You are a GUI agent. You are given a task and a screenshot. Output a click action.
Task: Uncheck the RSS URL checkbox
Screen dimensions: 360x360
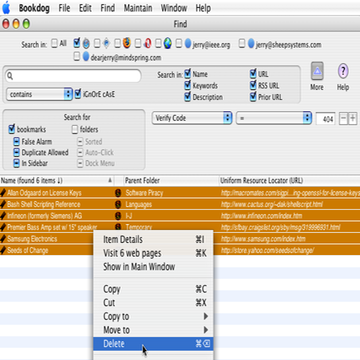tap(253, 85)
